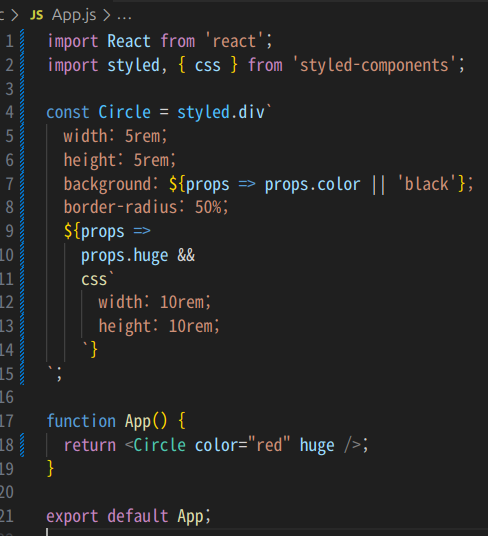This screenshot has width=488, height=536.
Task: Click the chevron after App.js
Action: 107,15
